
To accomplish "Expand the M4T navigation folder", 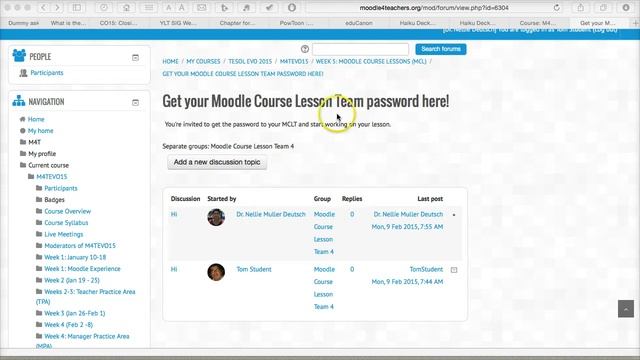I will (34, 142).
